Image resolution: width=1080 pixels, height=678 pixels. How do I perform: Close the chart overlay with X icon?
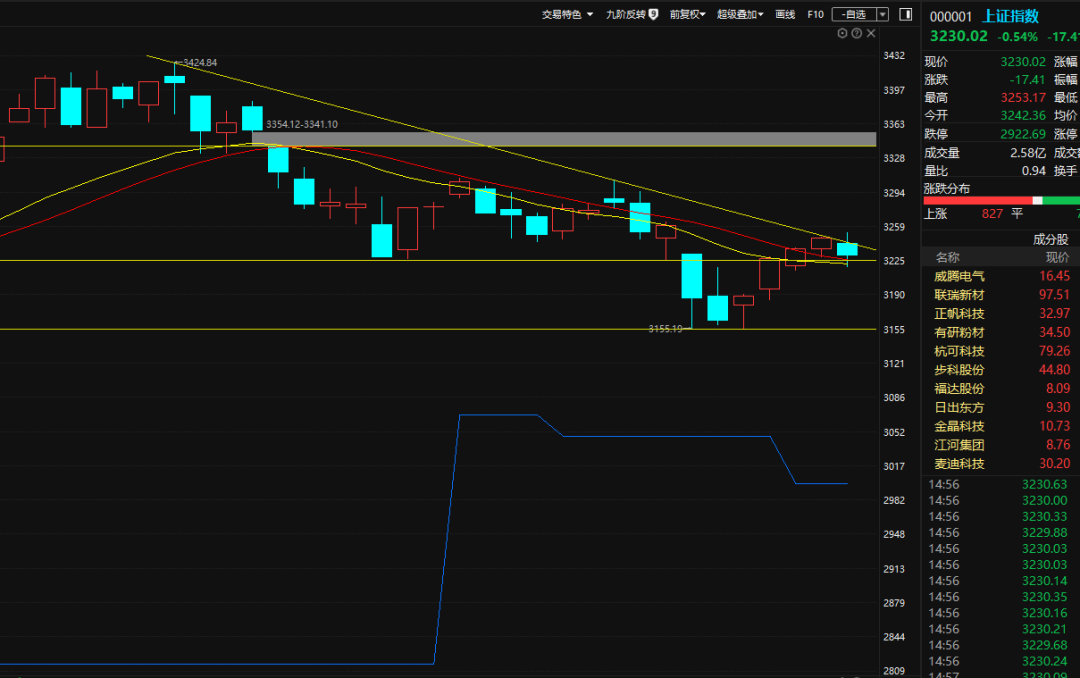[x=871, y=33]
